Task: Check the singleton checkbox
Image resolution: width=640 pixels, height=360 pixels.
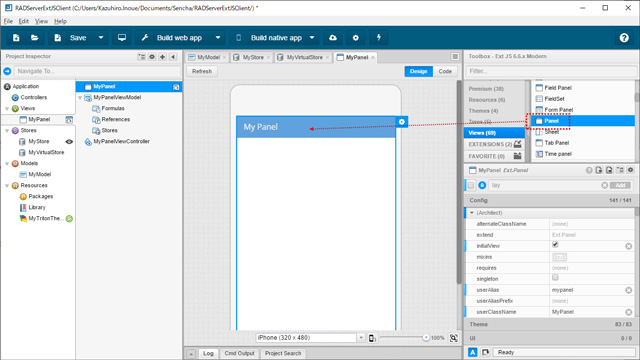Action: pos(555,278)
